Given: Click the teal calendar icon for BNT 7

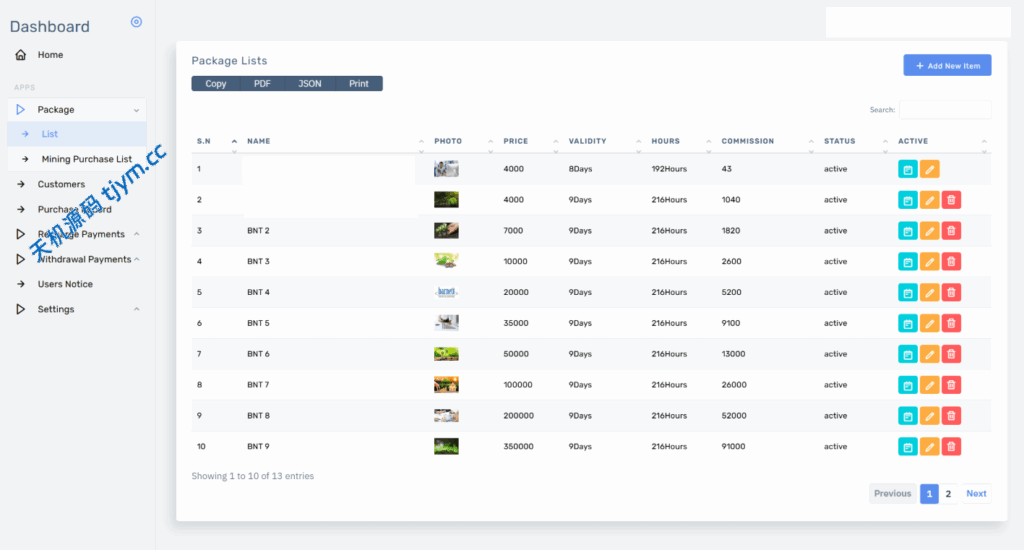Looking at the screenshot, I should tap(907, 385).
